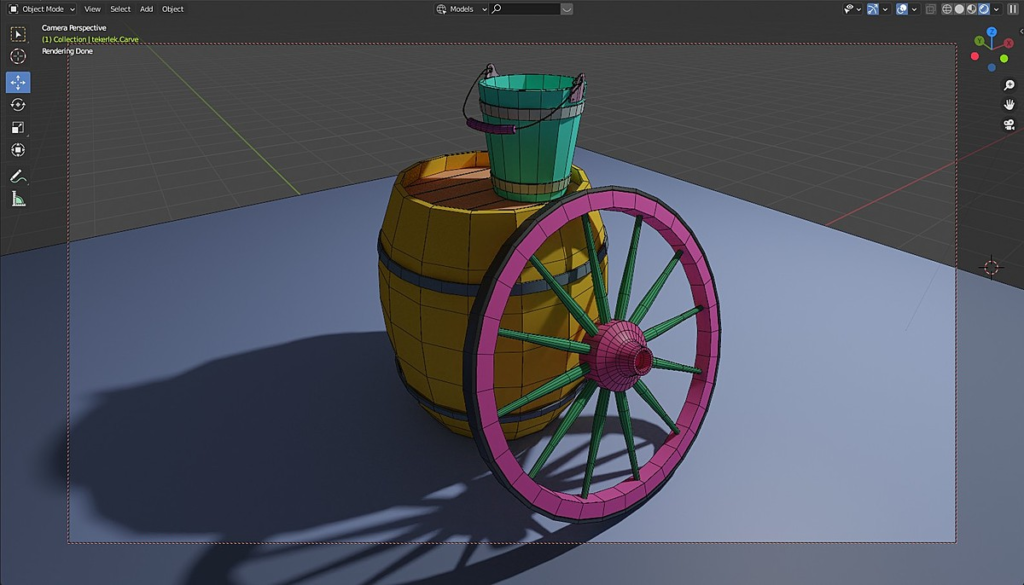Screen dimensions: 1024x585
Task: Expand the Models orientation dropdown
Action: pos(461,9)
